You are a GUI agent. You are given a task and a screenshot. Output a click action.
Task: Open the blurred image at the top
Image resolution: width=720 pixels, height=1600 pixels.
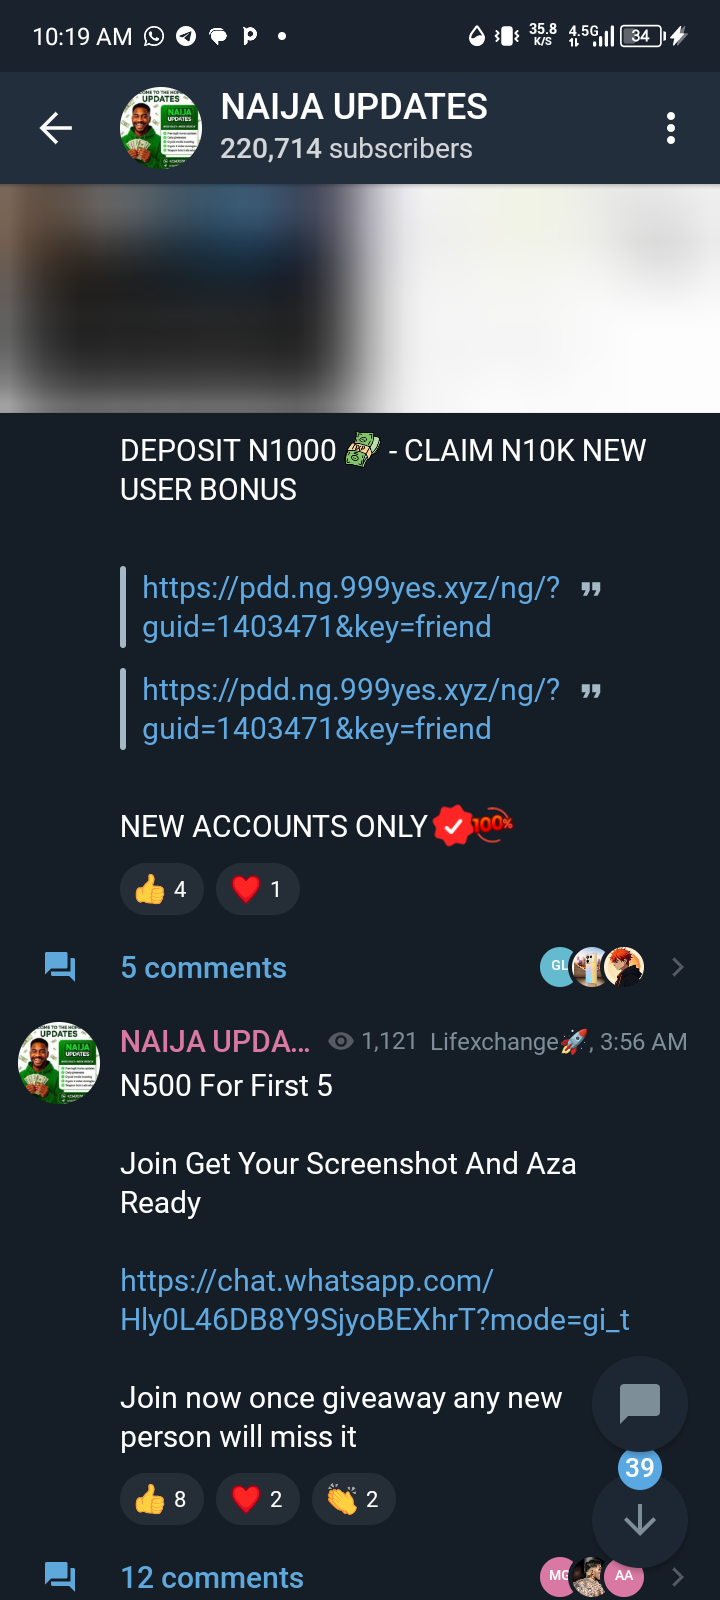tap(360, 298)
